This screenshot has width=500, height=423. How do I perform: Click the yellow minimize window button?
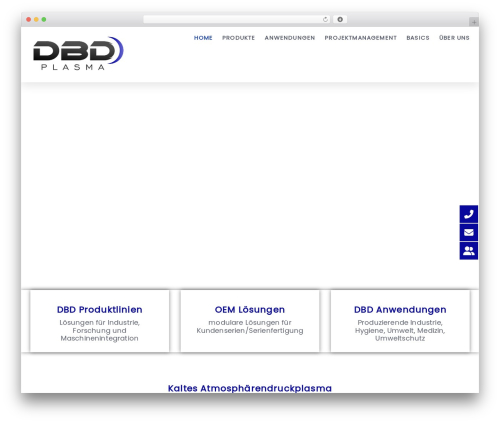36,20
